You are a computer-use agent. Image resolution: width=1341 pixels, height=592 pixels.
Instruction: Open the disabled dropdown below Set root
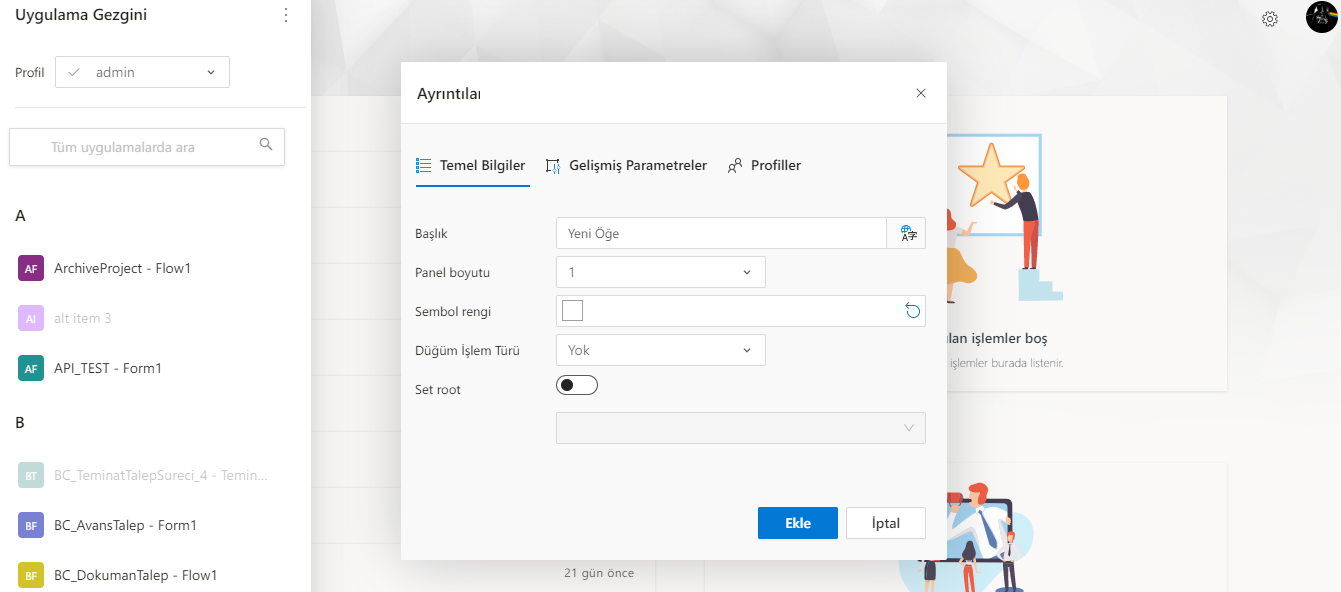(x=741, y=428)
